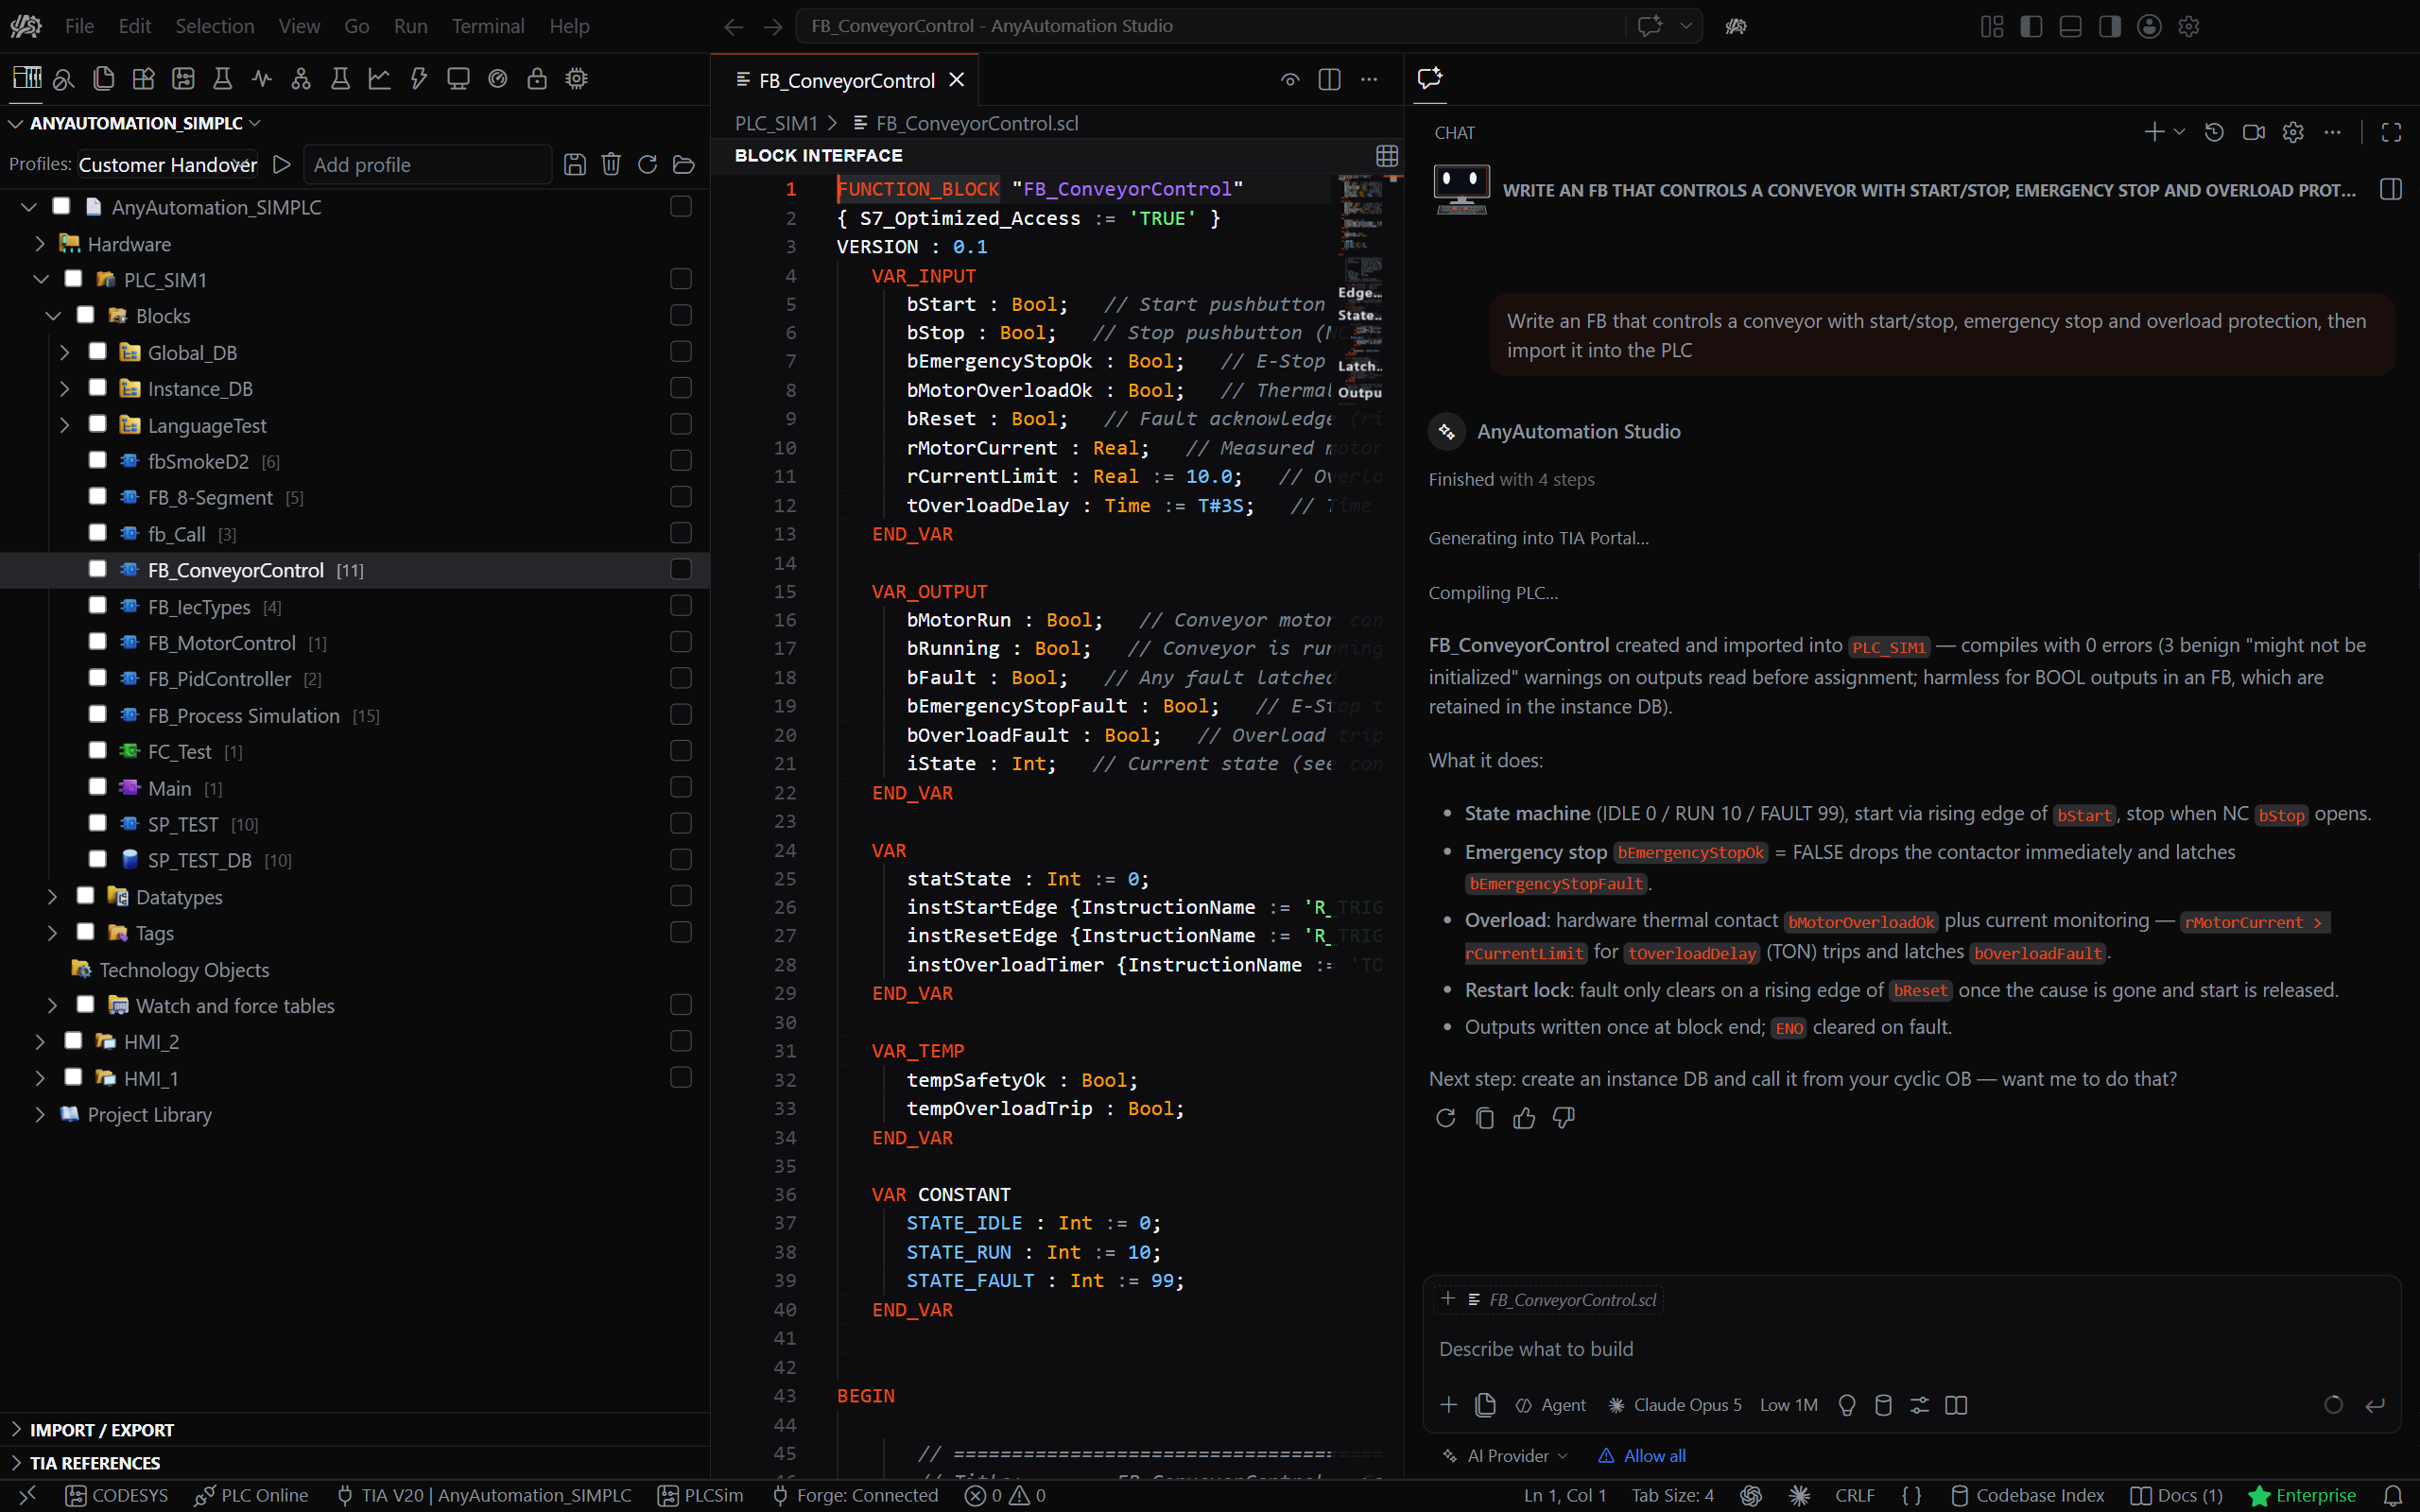Click the save profile floppy disk icon
Screen dimensions: 2420x1512
click(574, 165)
